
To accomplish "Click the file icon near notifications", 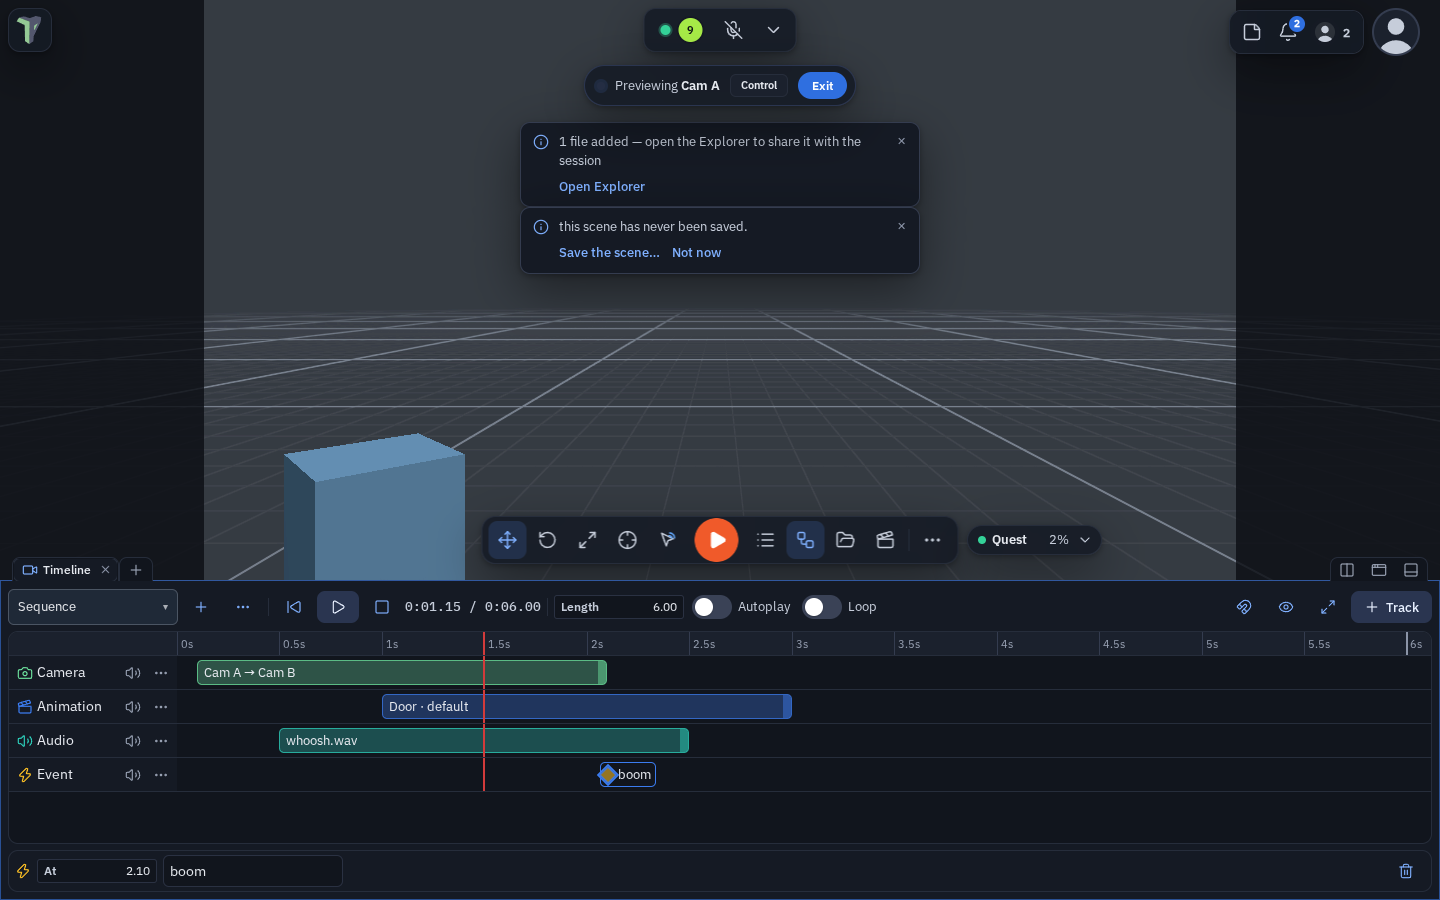I will click(x=1252, y=32).
